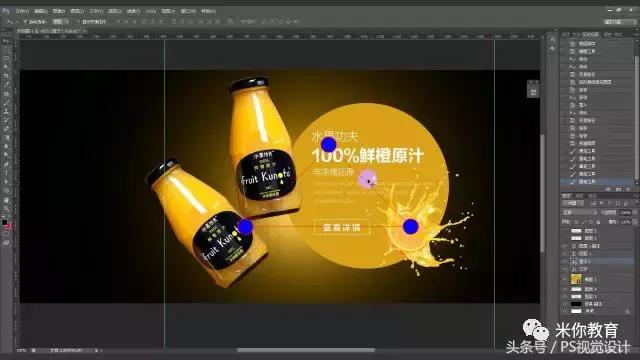Click the yellow ellipse layer thumbnail
640x360 pixels.
point(576,279)
